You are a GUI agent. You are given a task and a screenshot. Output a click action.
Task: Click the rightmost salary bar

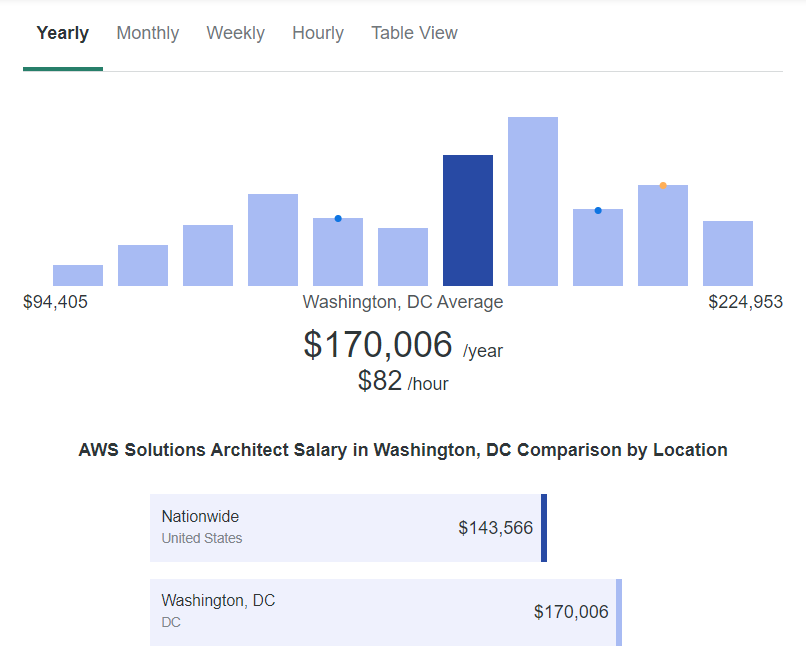(727, 252)
